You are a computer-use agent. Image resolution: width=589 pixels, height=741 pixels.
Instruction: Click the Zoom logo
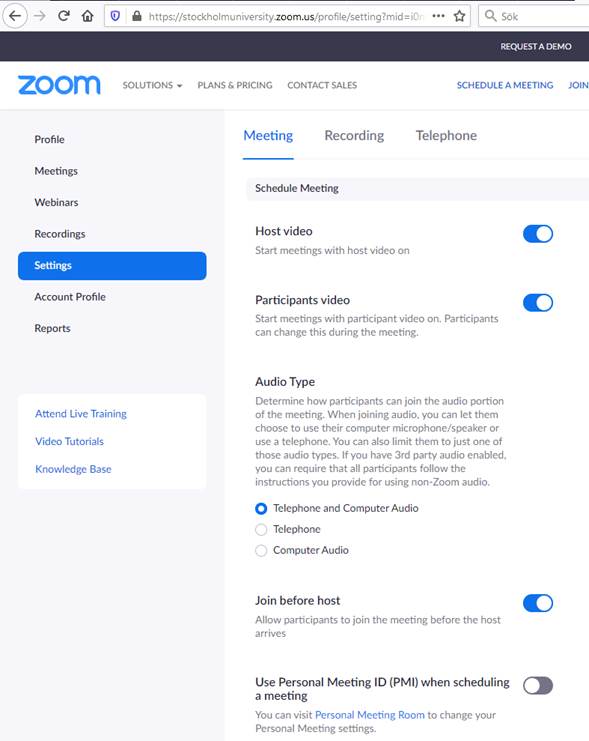click(59, 85)
